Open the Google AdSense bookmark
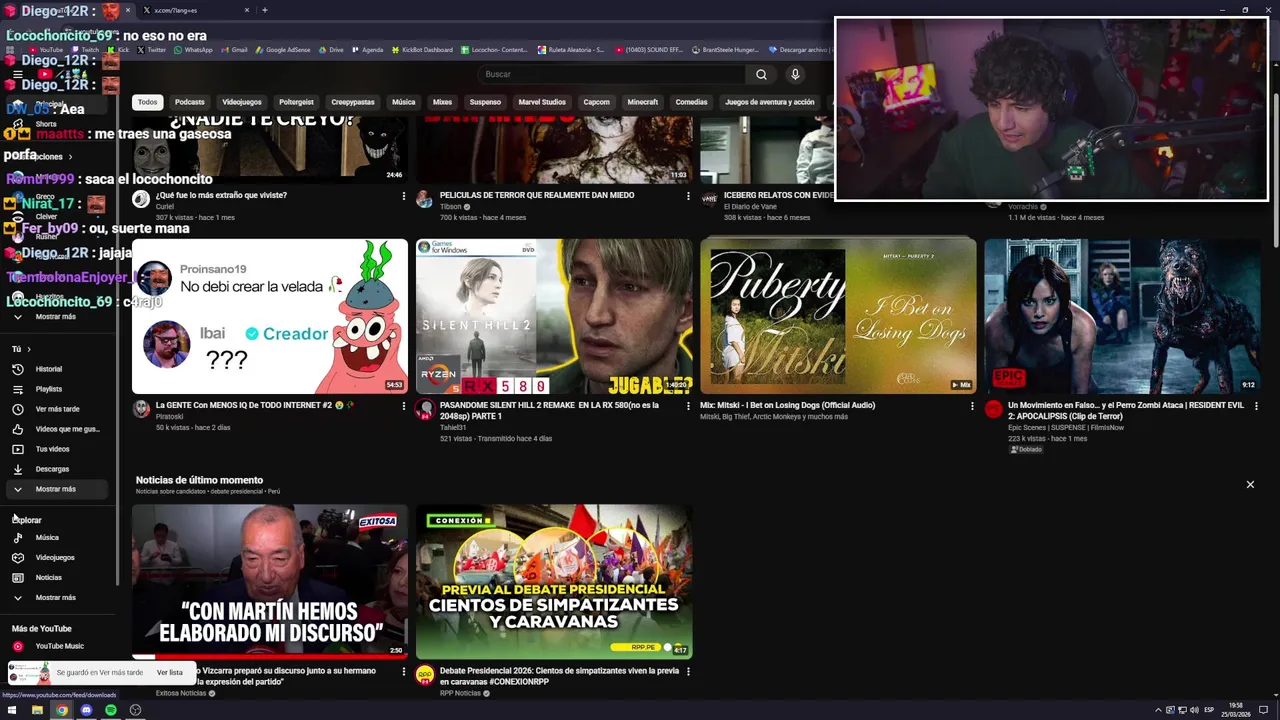Screen dimensions: 1280x720 point(283,50)
